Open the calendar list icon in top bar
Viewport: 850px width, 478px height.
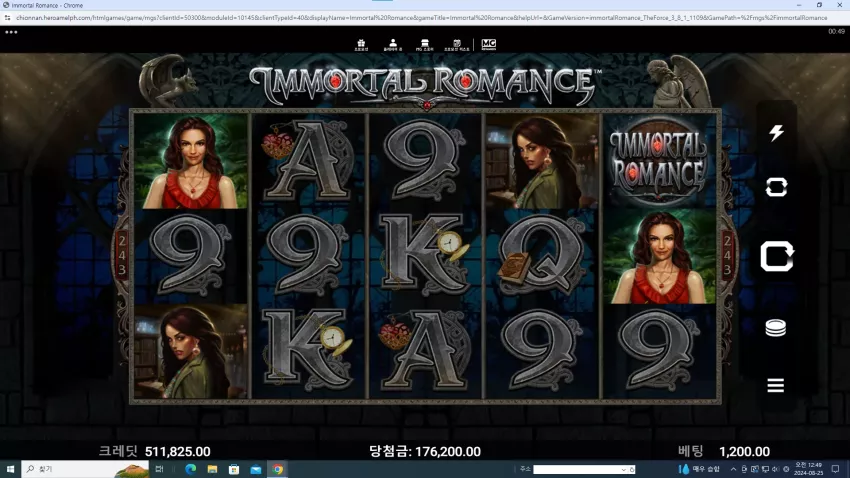point(456,44)
